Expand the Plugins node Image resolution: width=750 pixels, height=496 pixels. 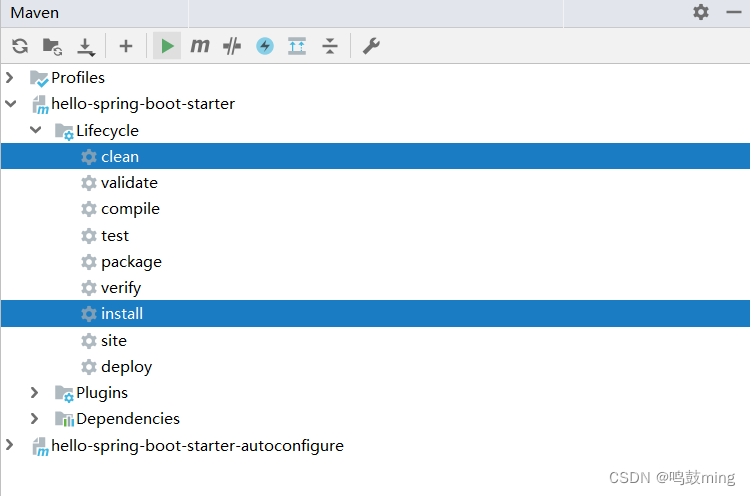(x=35, y=392)
